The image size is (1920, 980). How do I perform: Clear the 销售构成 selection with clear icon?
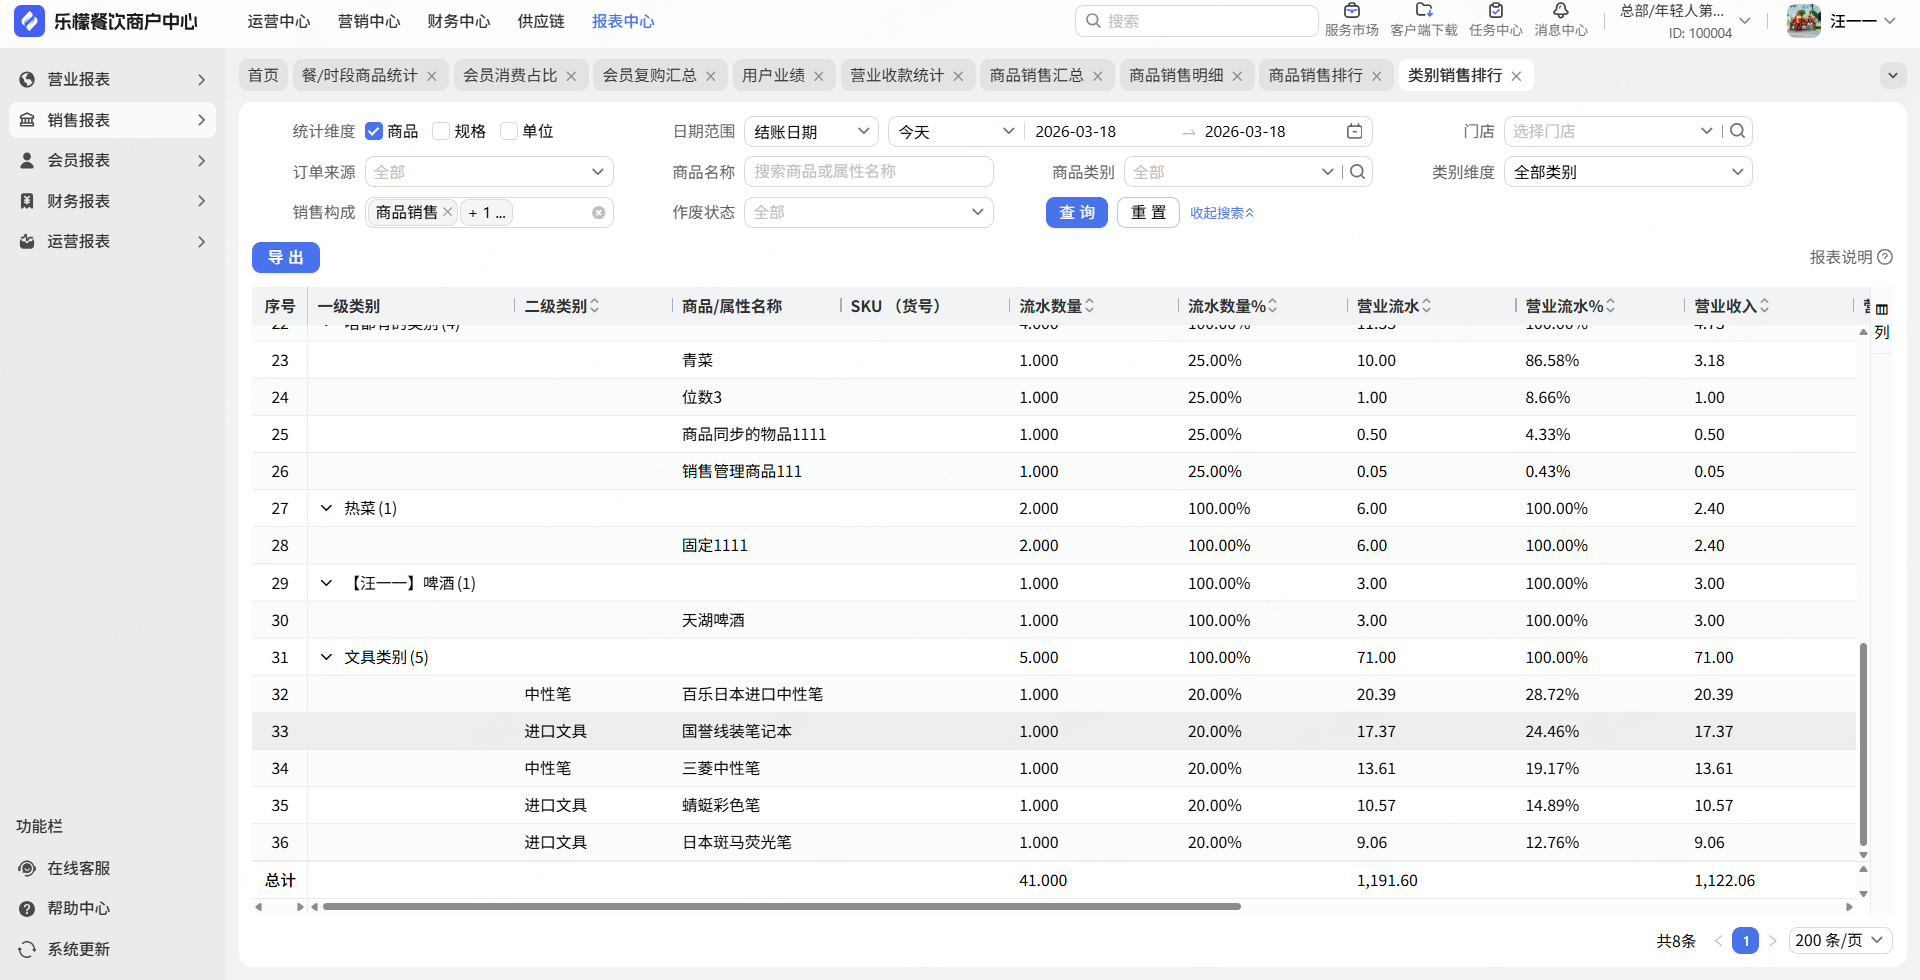(x=598, y=213)
